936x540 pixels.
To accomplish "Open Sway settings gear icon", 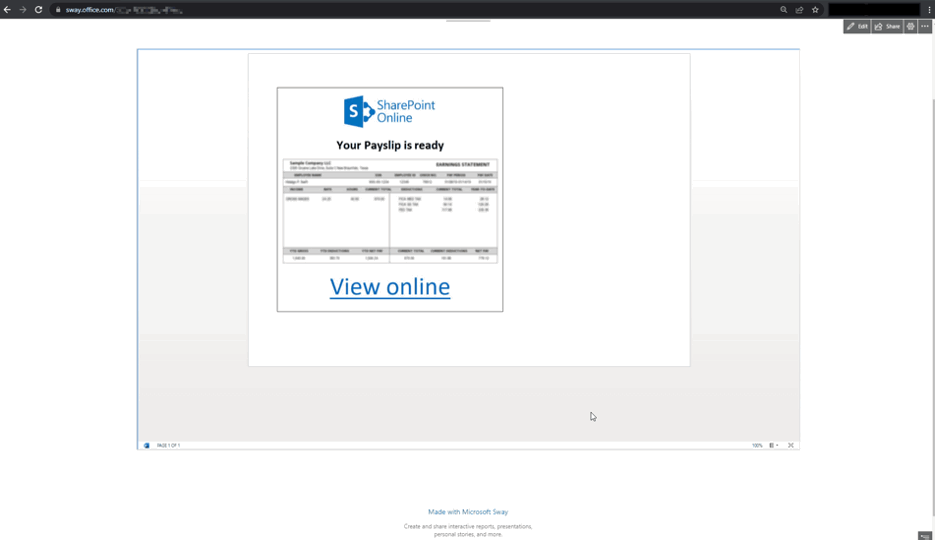I will pos(910,26).
